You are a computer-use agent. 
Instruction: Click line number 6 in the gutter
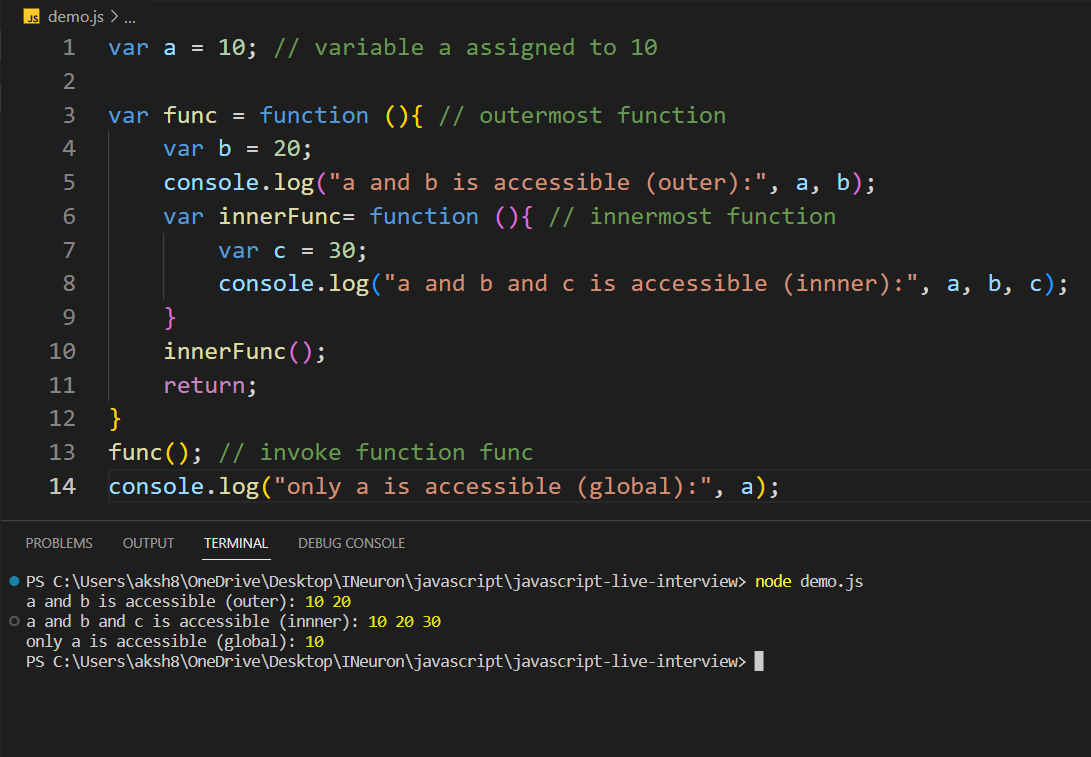(x=69, y=217)
